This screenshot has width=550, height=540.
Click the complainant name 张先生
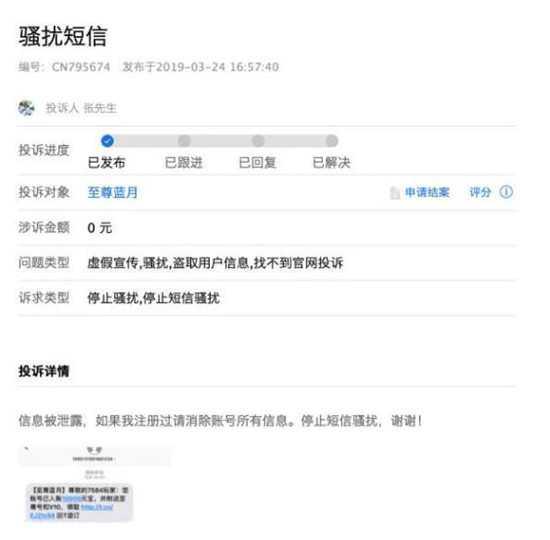tap(100, 108)
